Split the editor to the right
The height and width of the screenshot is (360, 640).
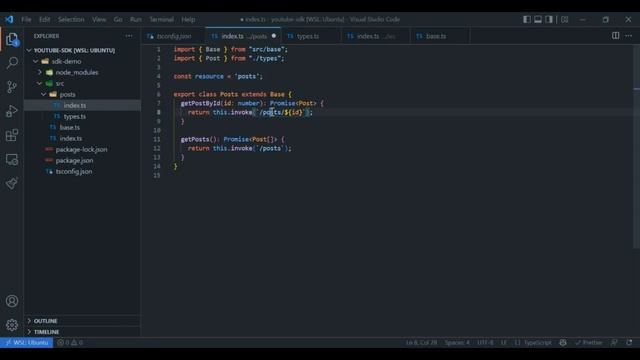[616, 36]
